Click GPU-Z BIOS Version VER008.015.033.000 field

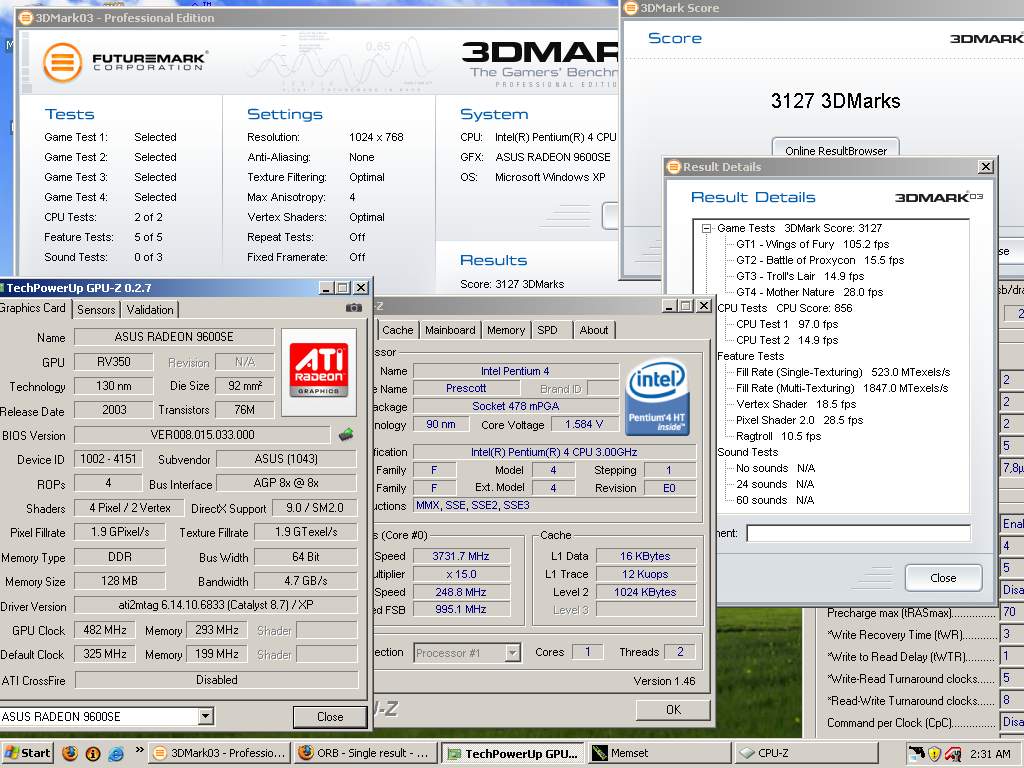[x=202, y=435]
